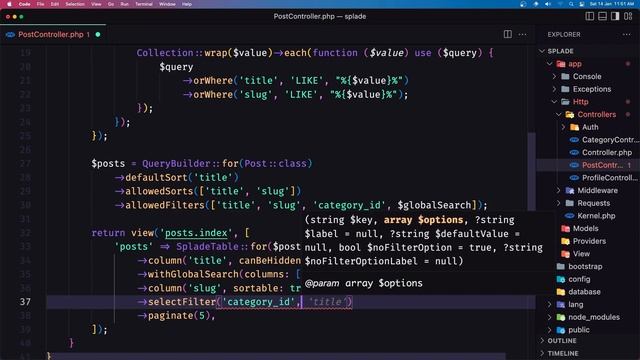Collapse the Http folder chevron
Viewport: 640px width, 360px height.
point(554,102)
